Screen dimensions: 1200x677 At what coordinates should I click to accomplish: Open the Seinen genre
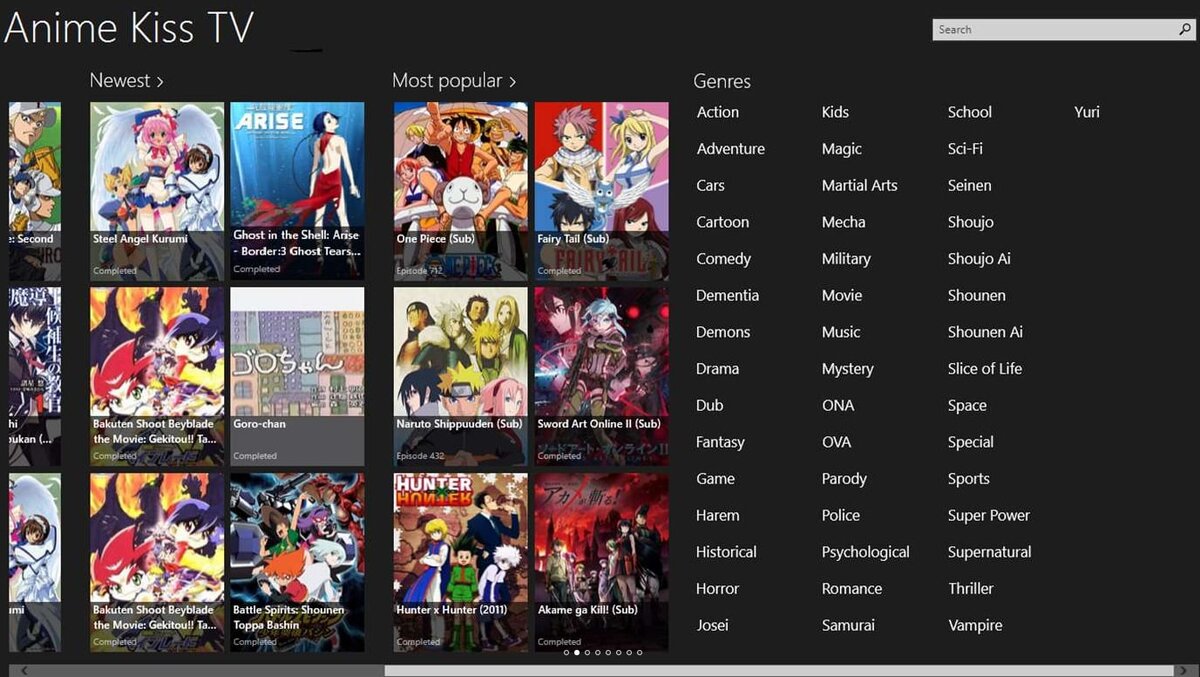pyautogui.click(x=970, y=185)
